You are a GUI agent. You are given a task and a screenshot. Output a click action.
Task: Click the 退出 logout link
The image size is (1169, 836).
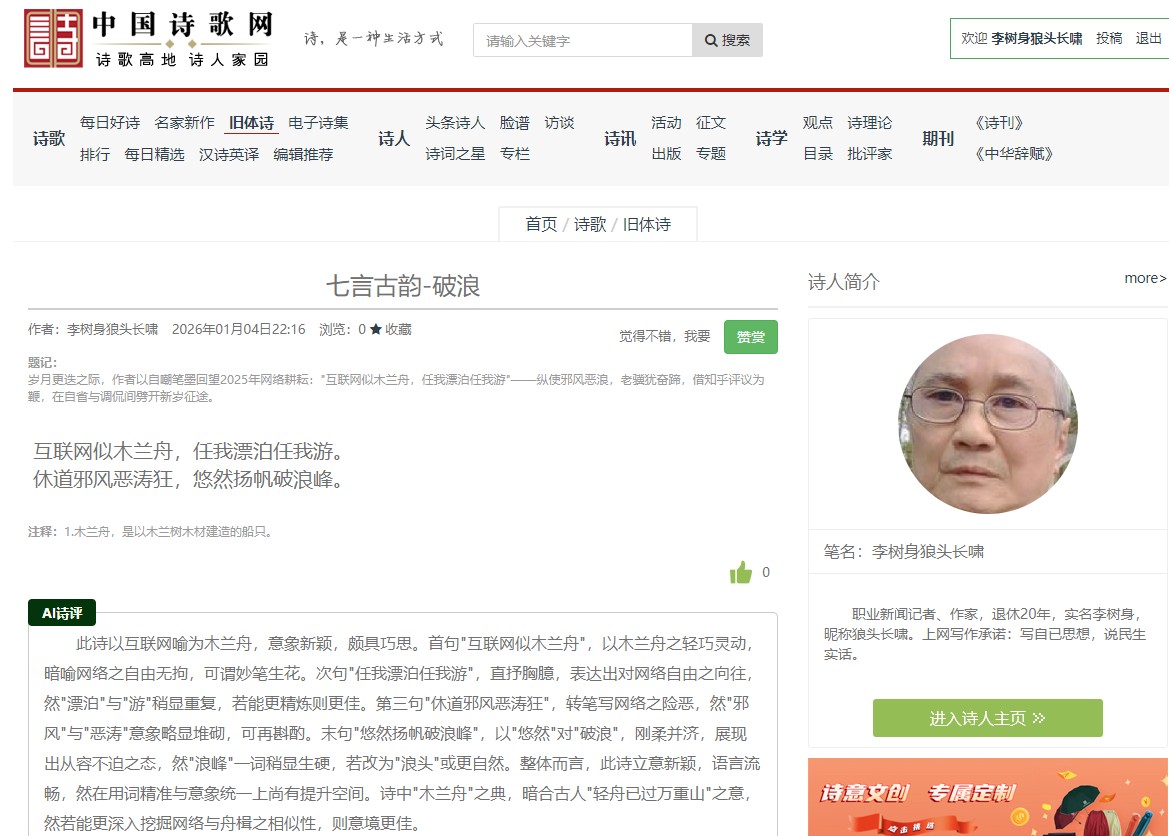click(1148, 39)
